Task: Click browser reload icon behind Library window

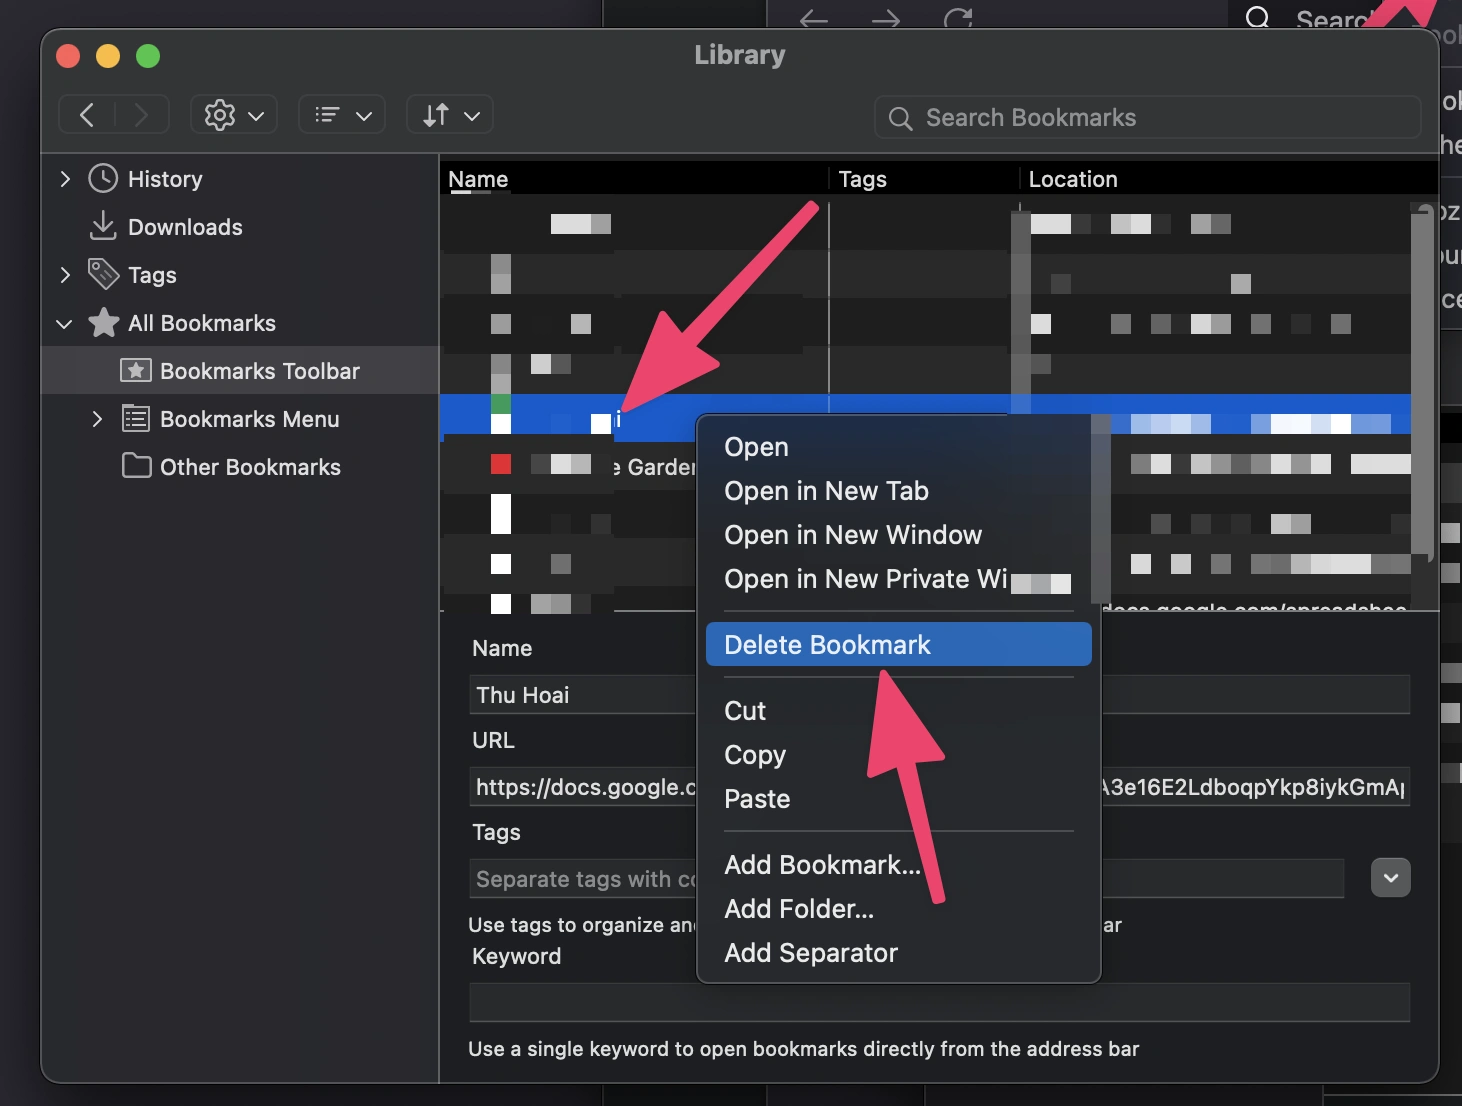Action: 958,17
